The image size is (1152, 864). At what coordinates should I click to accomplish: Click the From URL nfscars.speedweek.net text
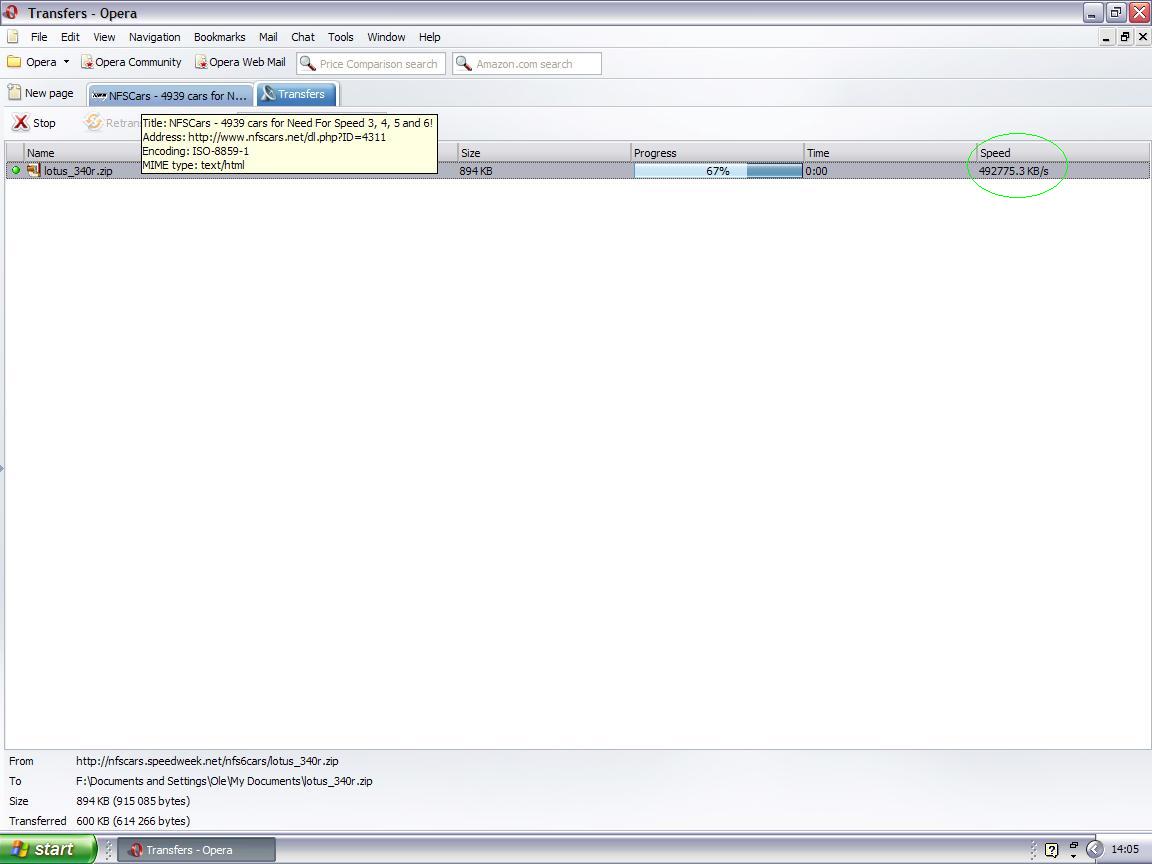coord(207,761)
